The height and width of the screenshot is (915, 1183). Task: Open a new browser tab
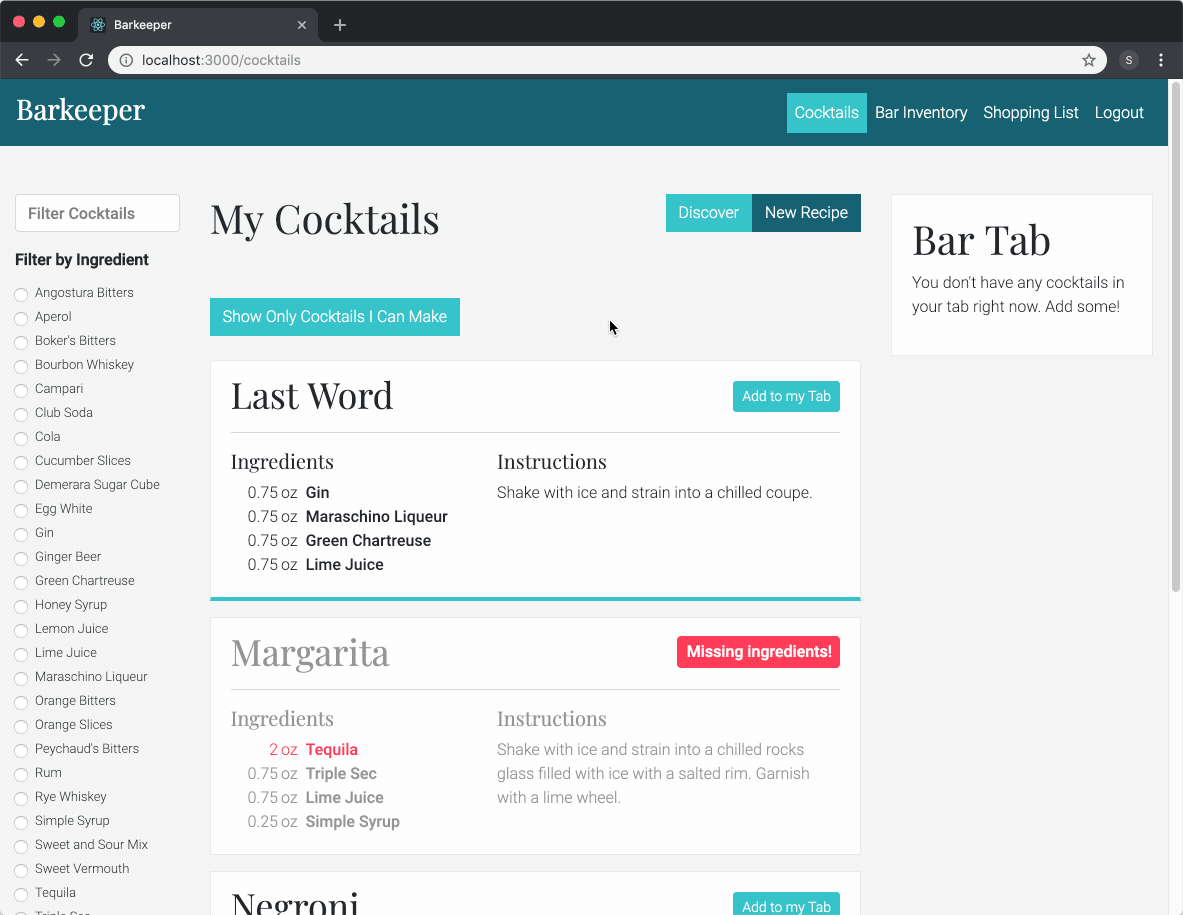(x=340, y=25)
